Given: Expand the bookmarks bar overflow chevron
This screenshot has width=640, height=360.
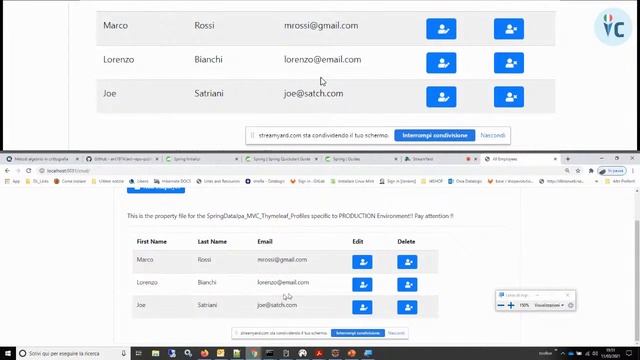Looking at the screenshot, I should [x=597, y=181].
